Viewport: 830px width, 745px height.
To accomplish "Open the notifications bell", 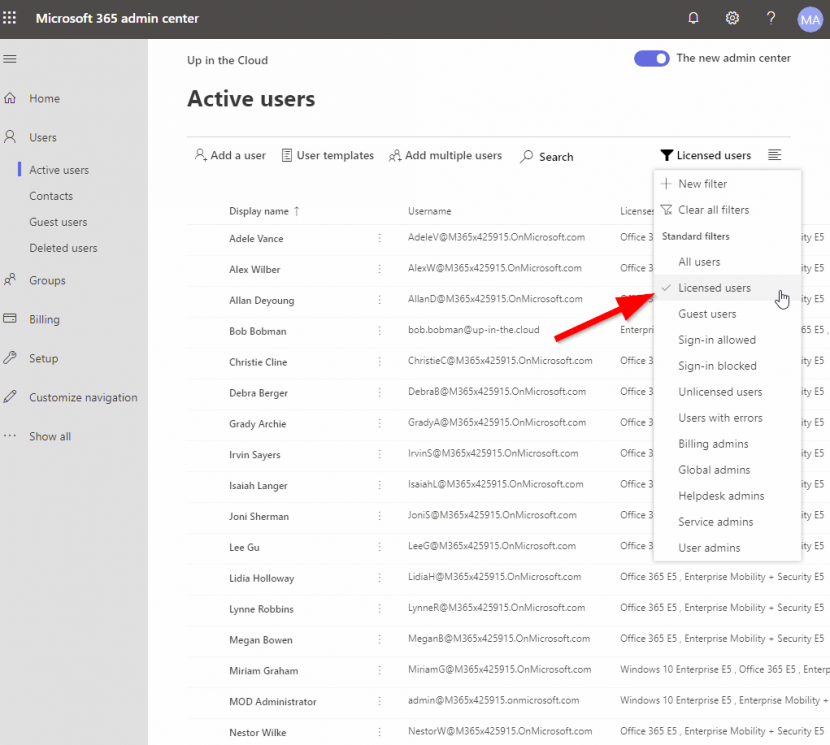I will click(693, 18).
